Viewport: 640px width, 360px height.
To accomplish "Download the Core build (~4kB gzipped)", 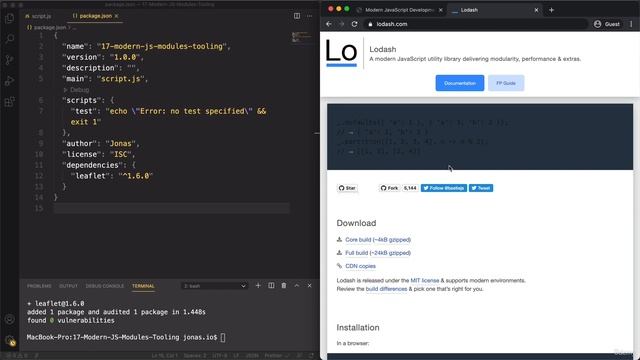I will 378,240.
